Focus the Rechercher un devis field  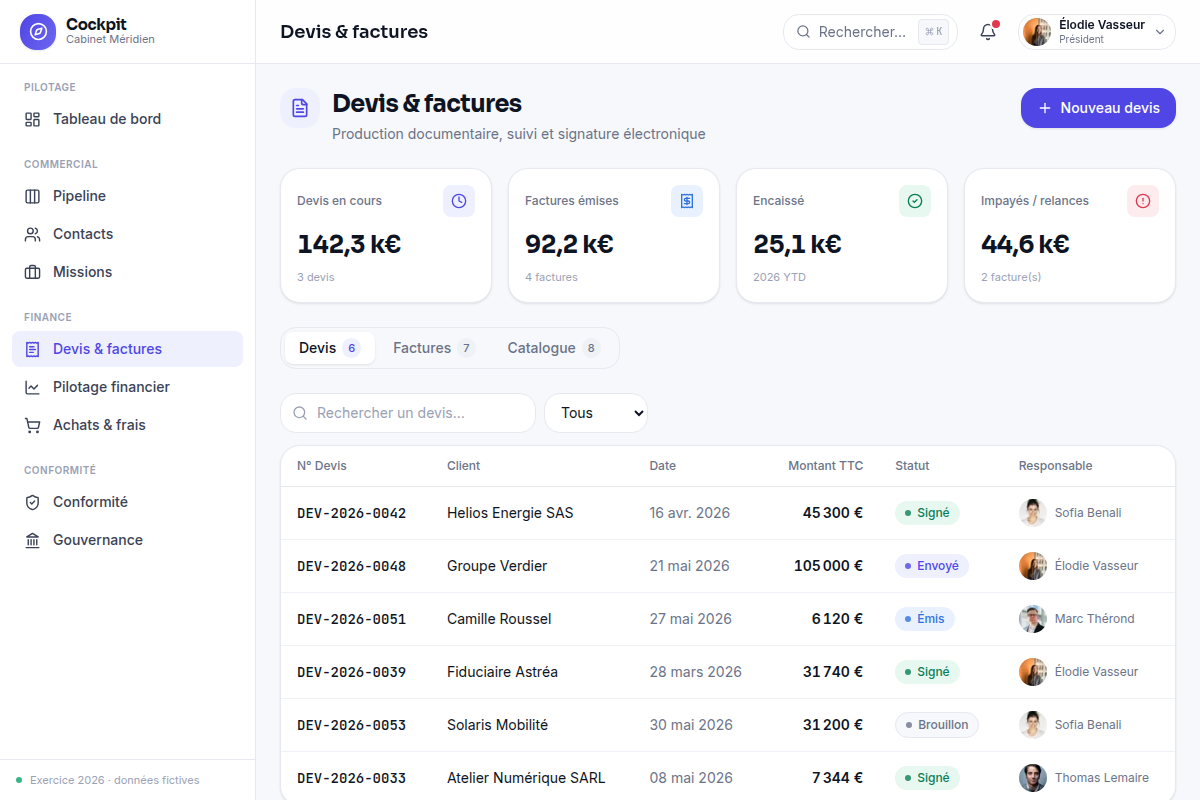coord(408,413)
